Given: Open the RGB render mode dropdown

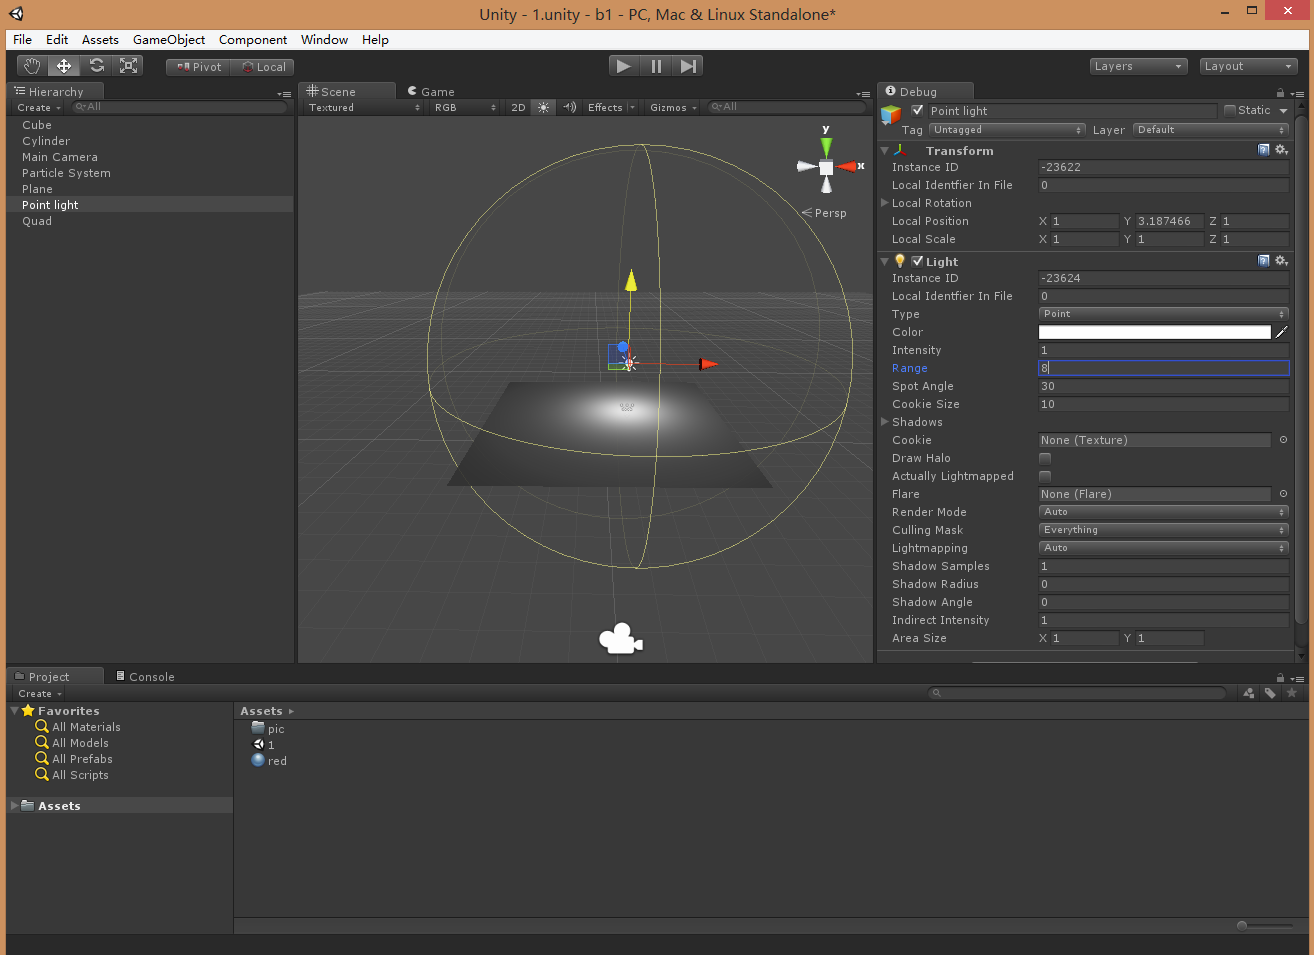Looking at the screenshot, I should click(465, 107).
